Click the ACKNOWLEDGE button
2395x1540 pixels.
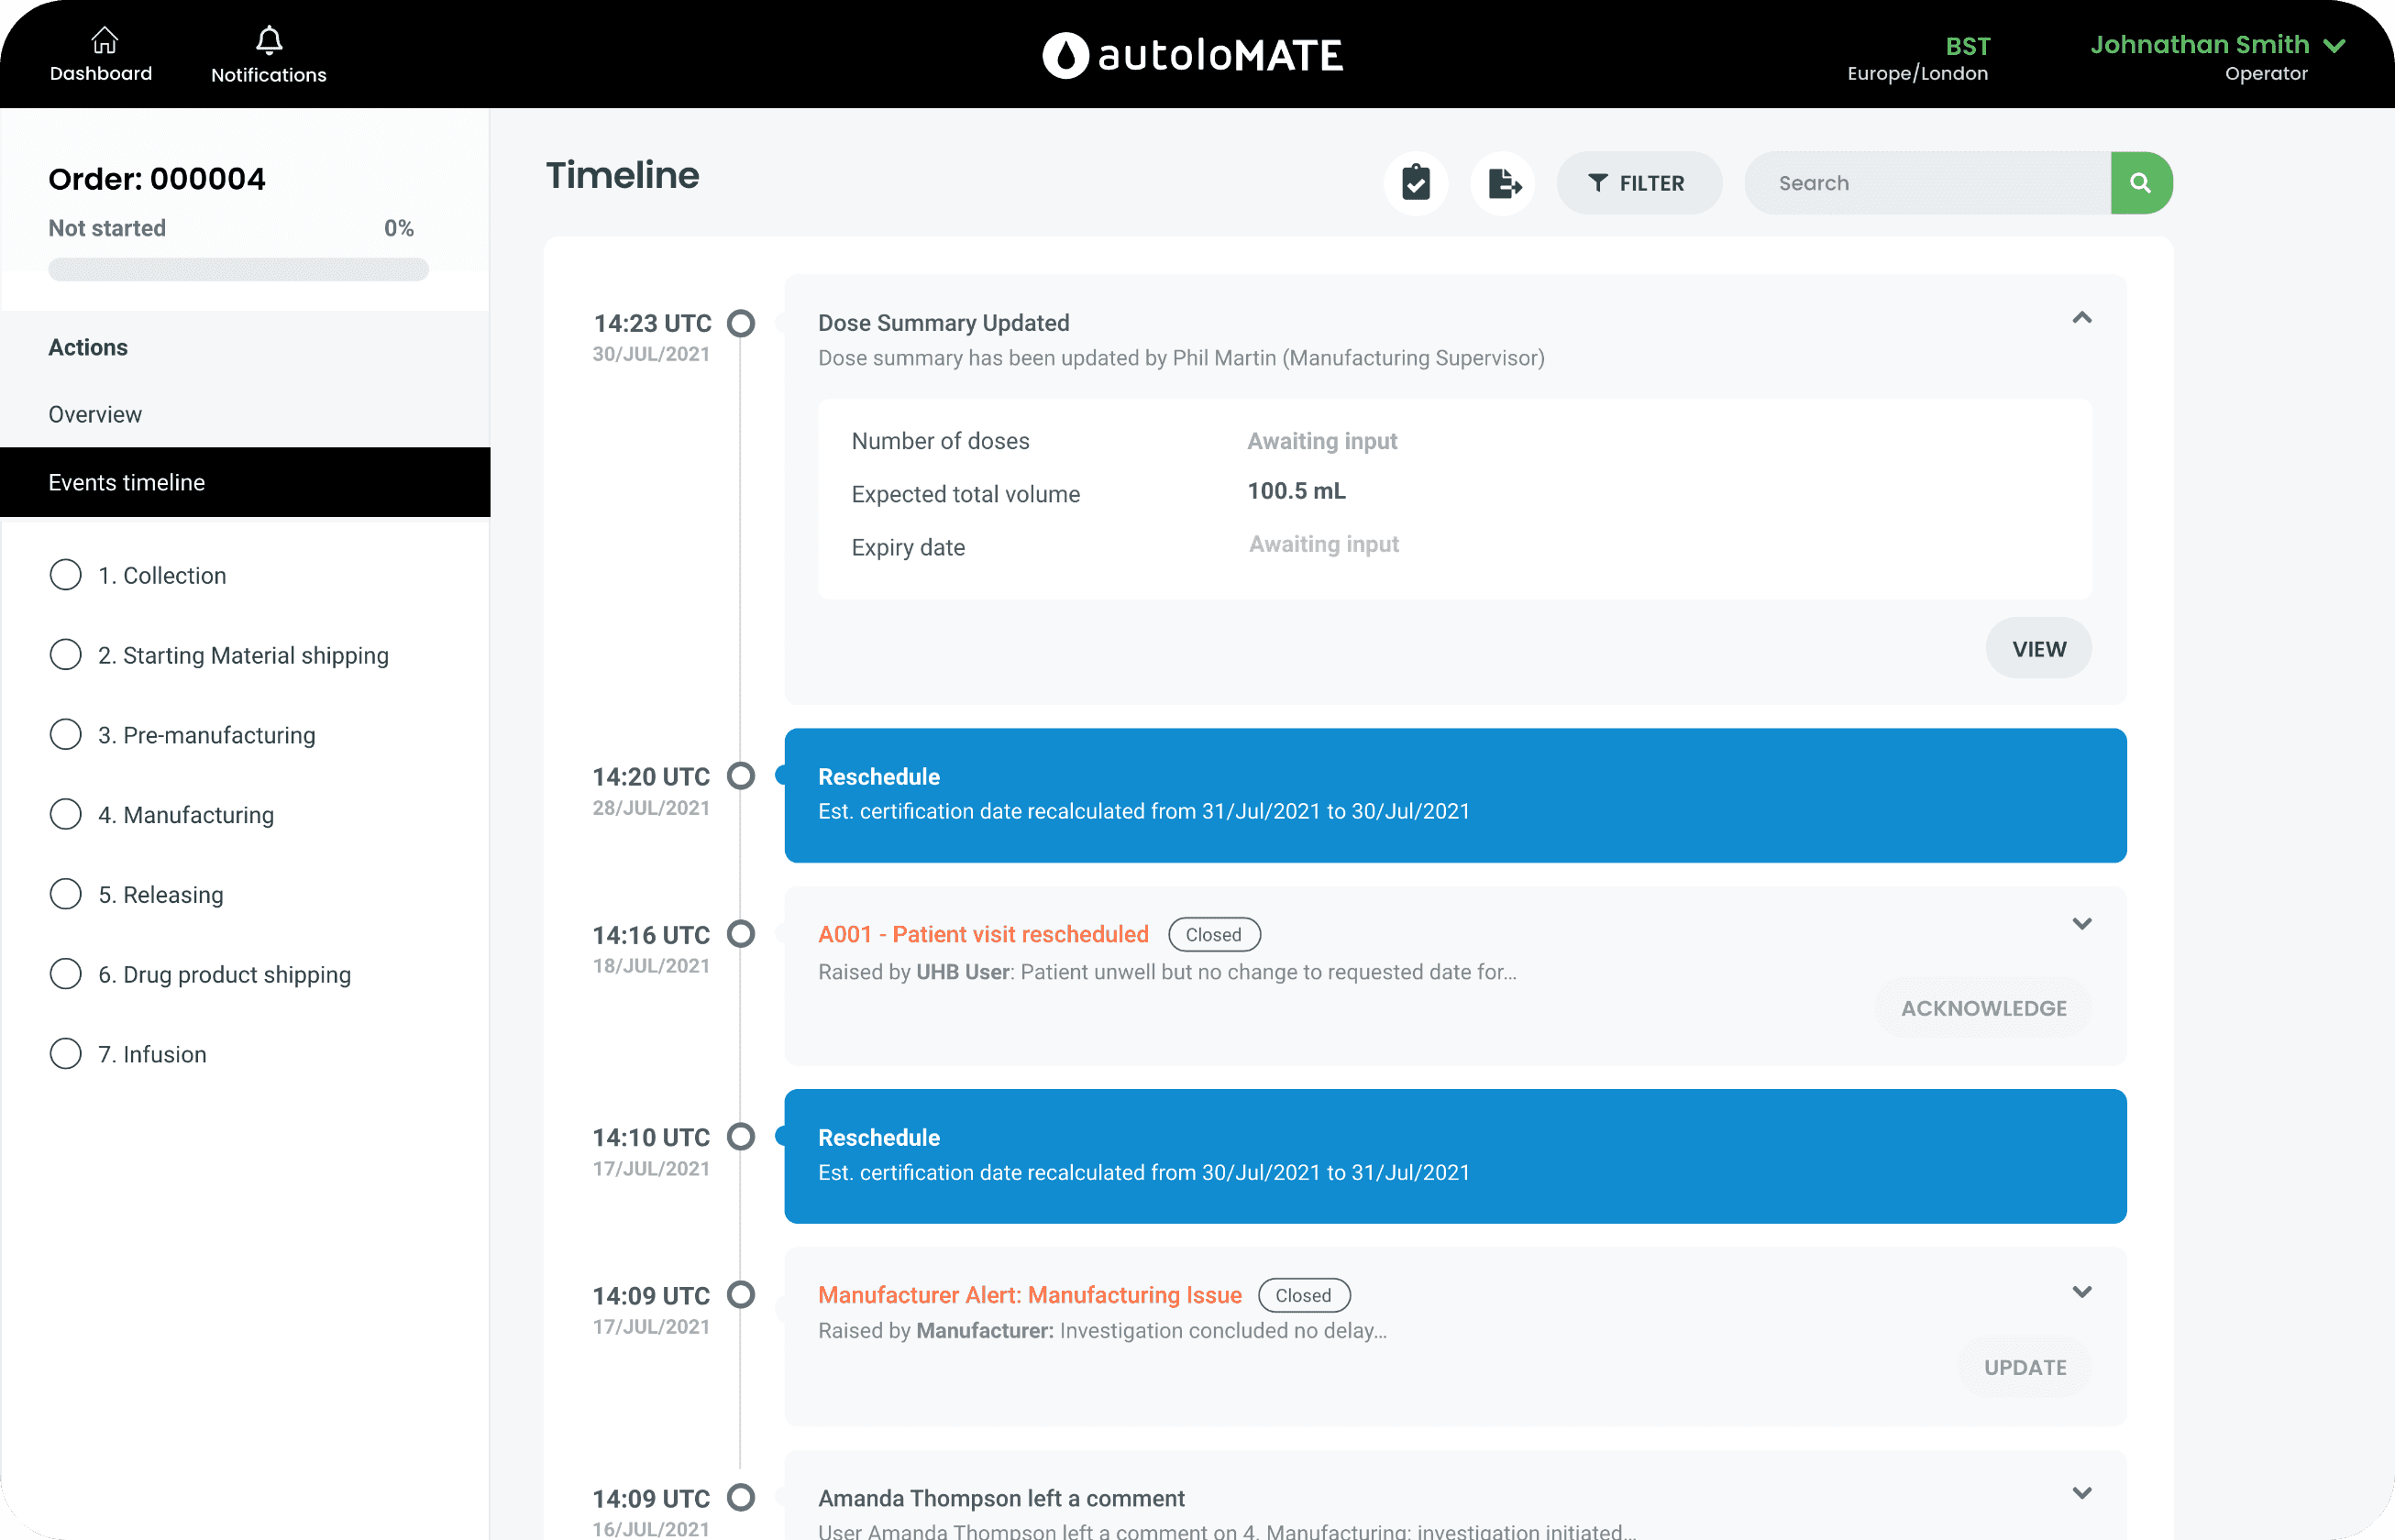pos(1982,1008)
